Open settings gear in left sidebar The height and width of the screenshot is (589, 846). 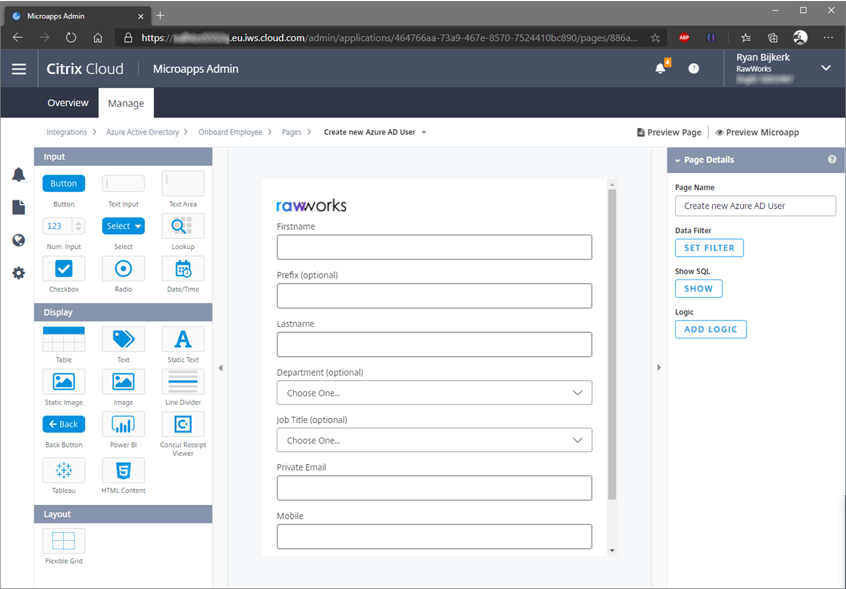pyautogui.click(x=18, y=273)
